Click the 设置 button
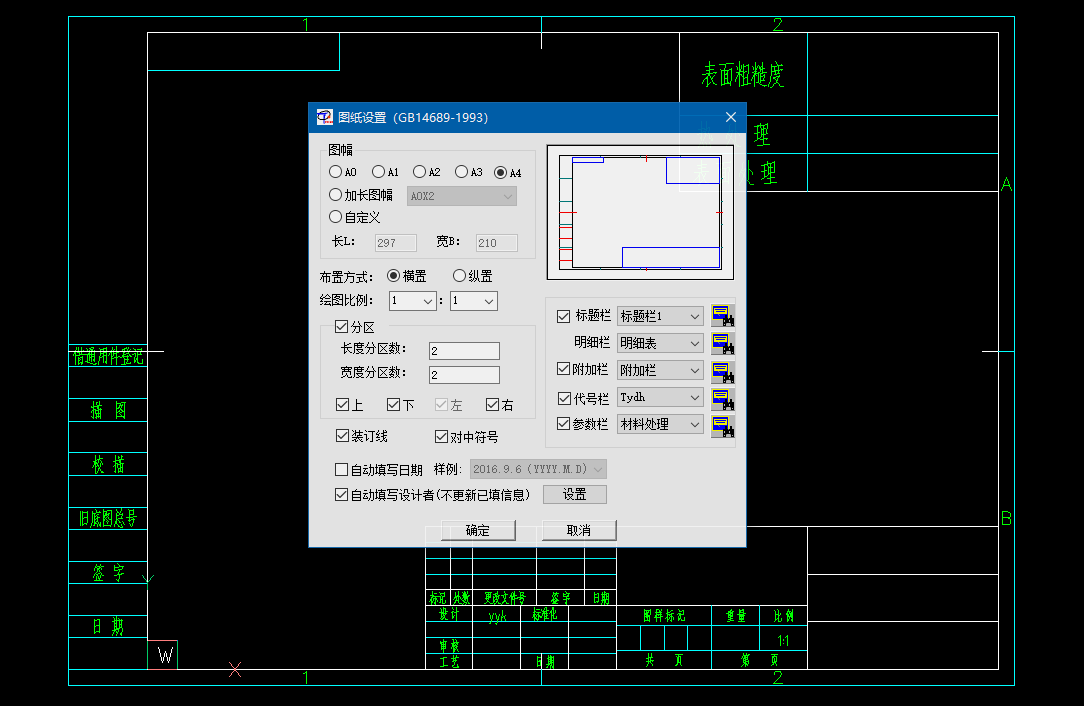This screenshot has height=706, width=1084. pos(575,494)
